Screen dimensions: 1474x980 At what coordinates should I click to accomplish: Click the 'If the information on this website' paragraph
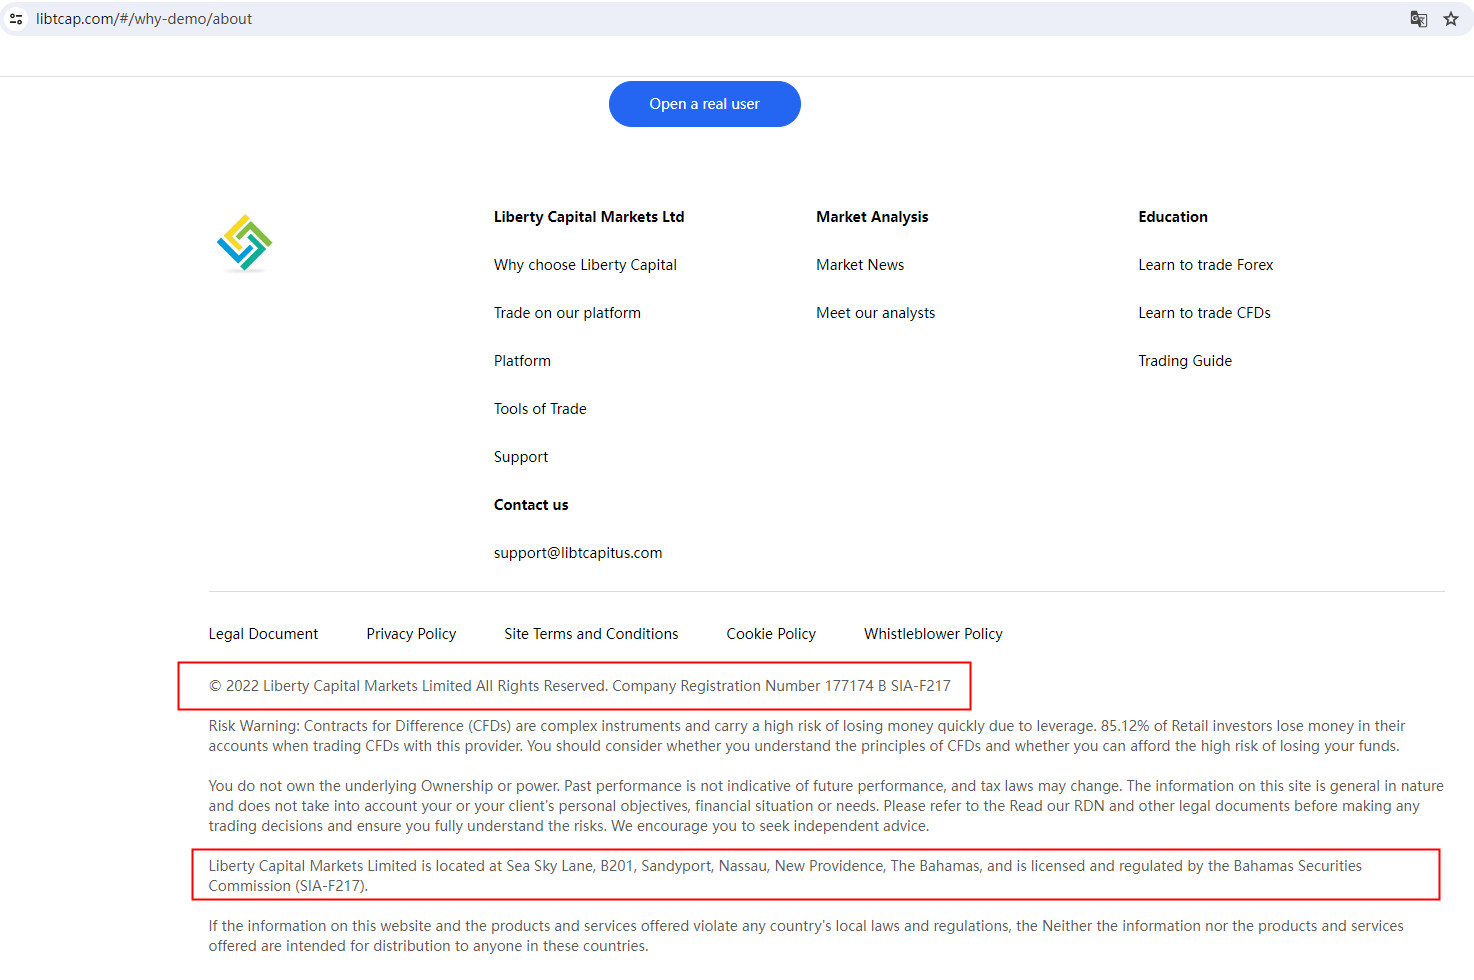(x=806, y=936)
